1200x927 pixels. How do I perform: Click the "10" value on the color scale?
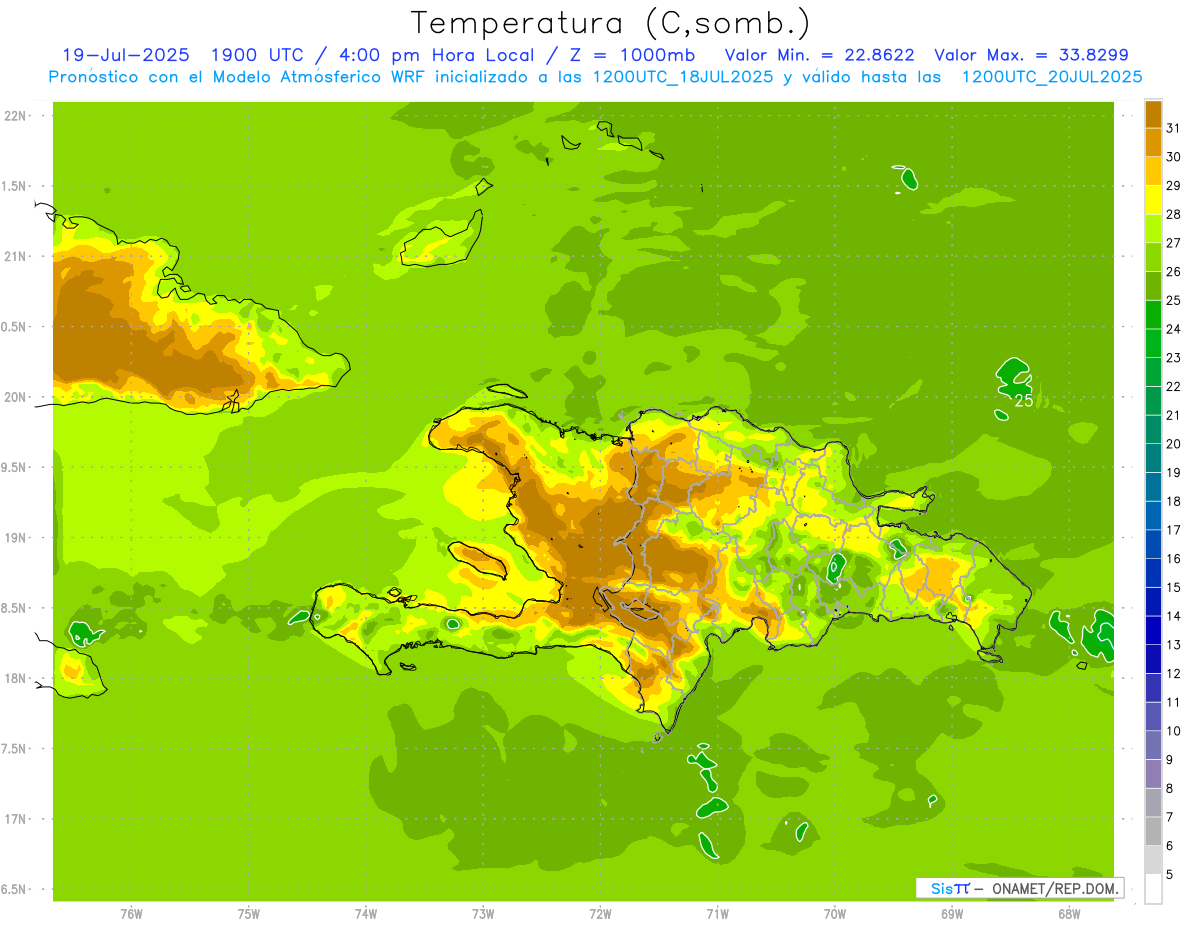click(1173, 731)
